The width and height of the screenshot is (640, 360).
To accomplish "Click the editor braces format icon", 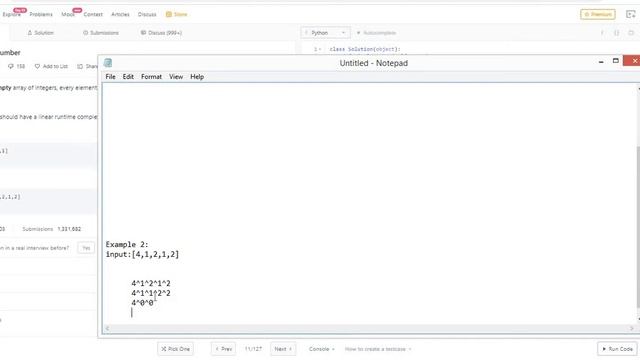I will pos(616,33).
